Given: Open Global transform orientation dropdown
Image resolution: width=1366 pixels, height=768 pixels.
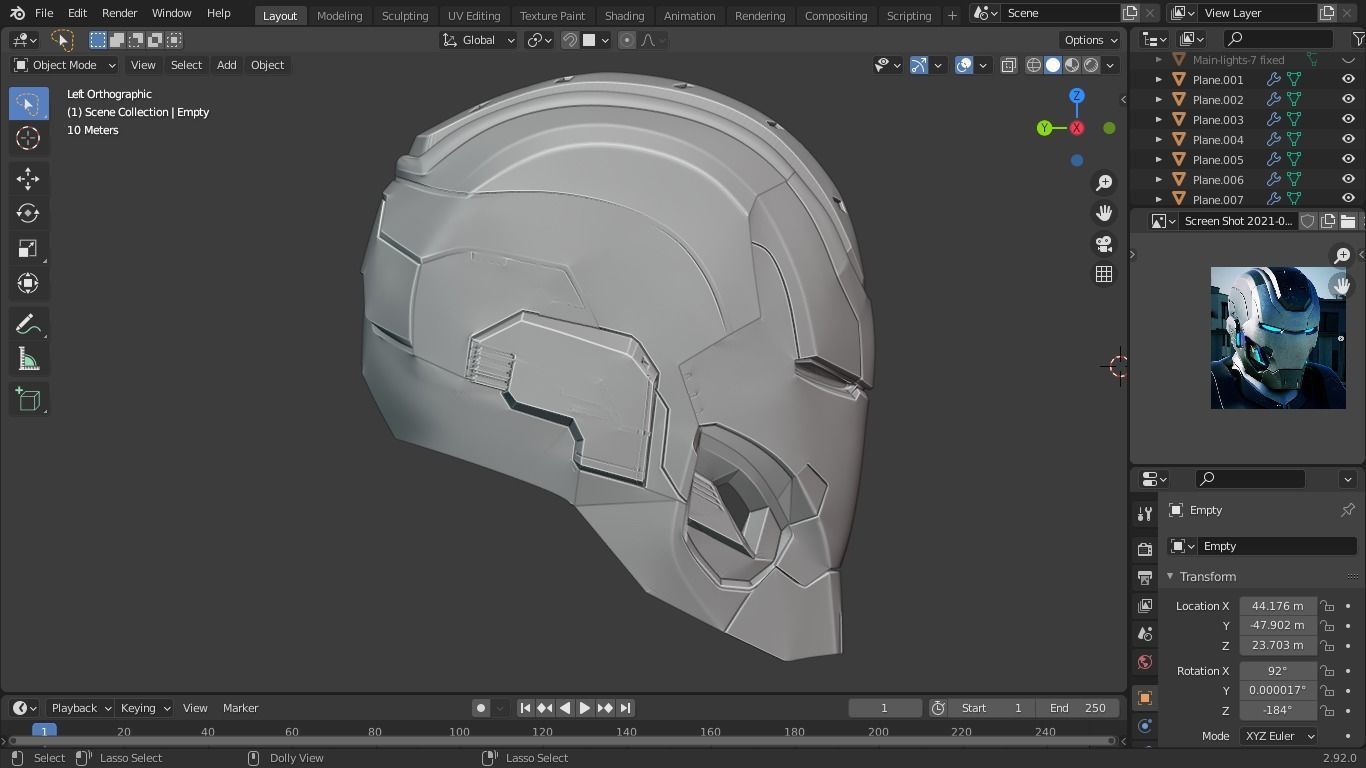Looking at the screenshot, I should click(479, 40).
